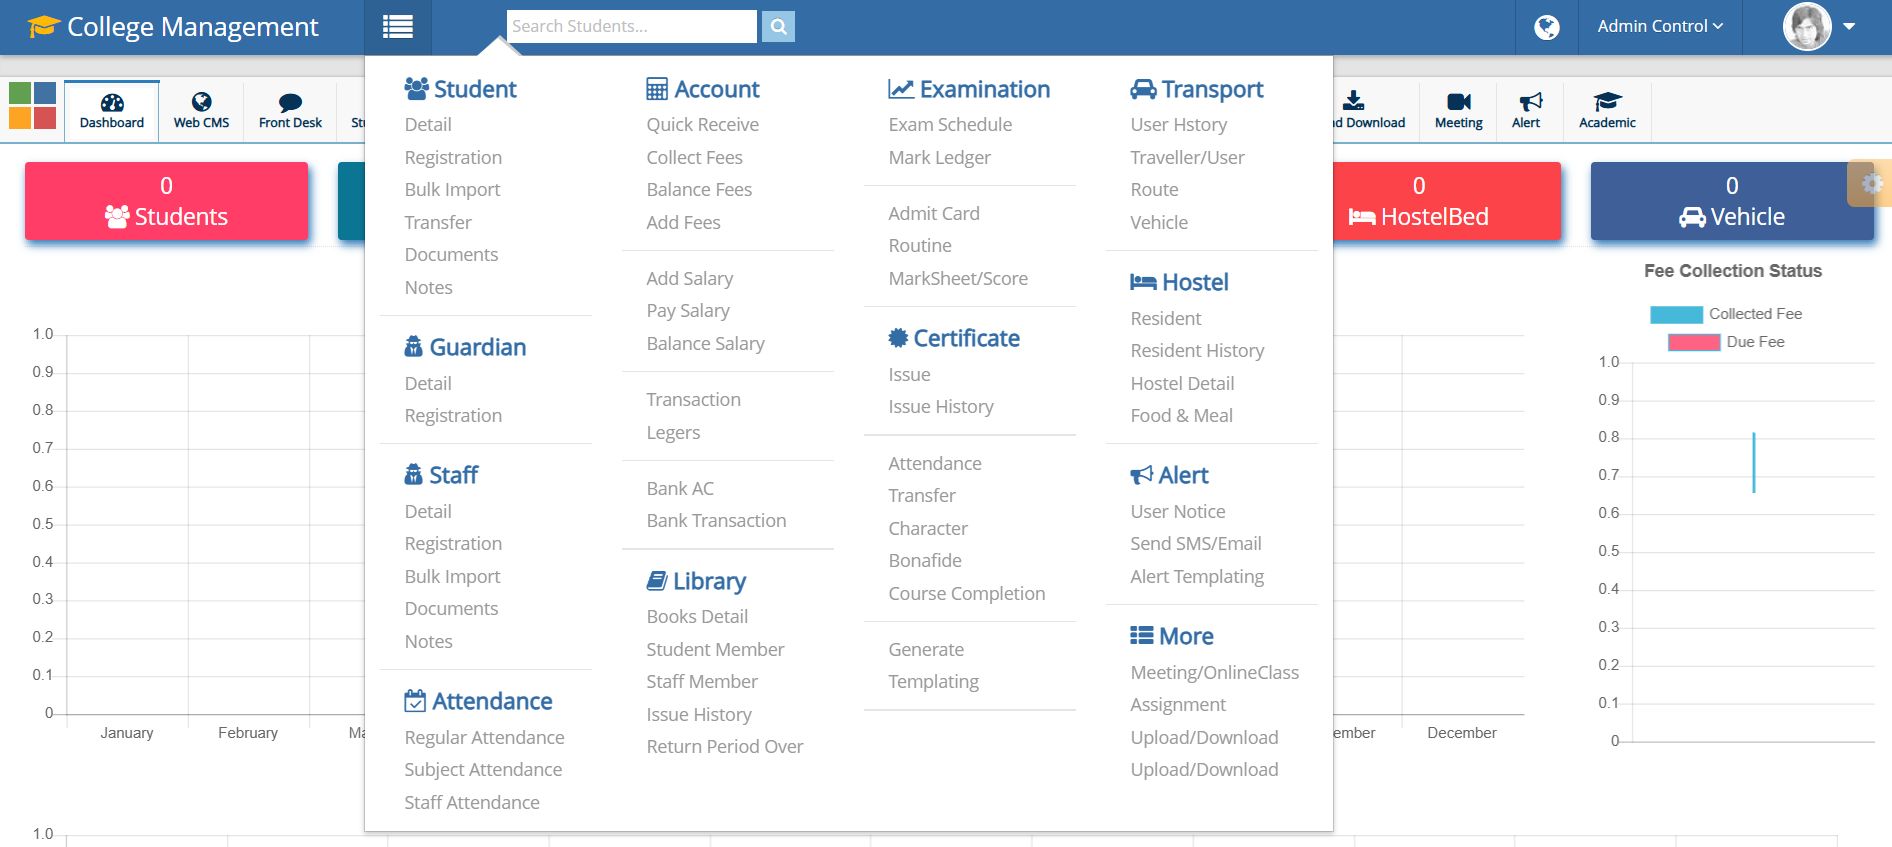Click the Guardian section icon
Viewport: 1892px width, 847px height.
[413, 347]
